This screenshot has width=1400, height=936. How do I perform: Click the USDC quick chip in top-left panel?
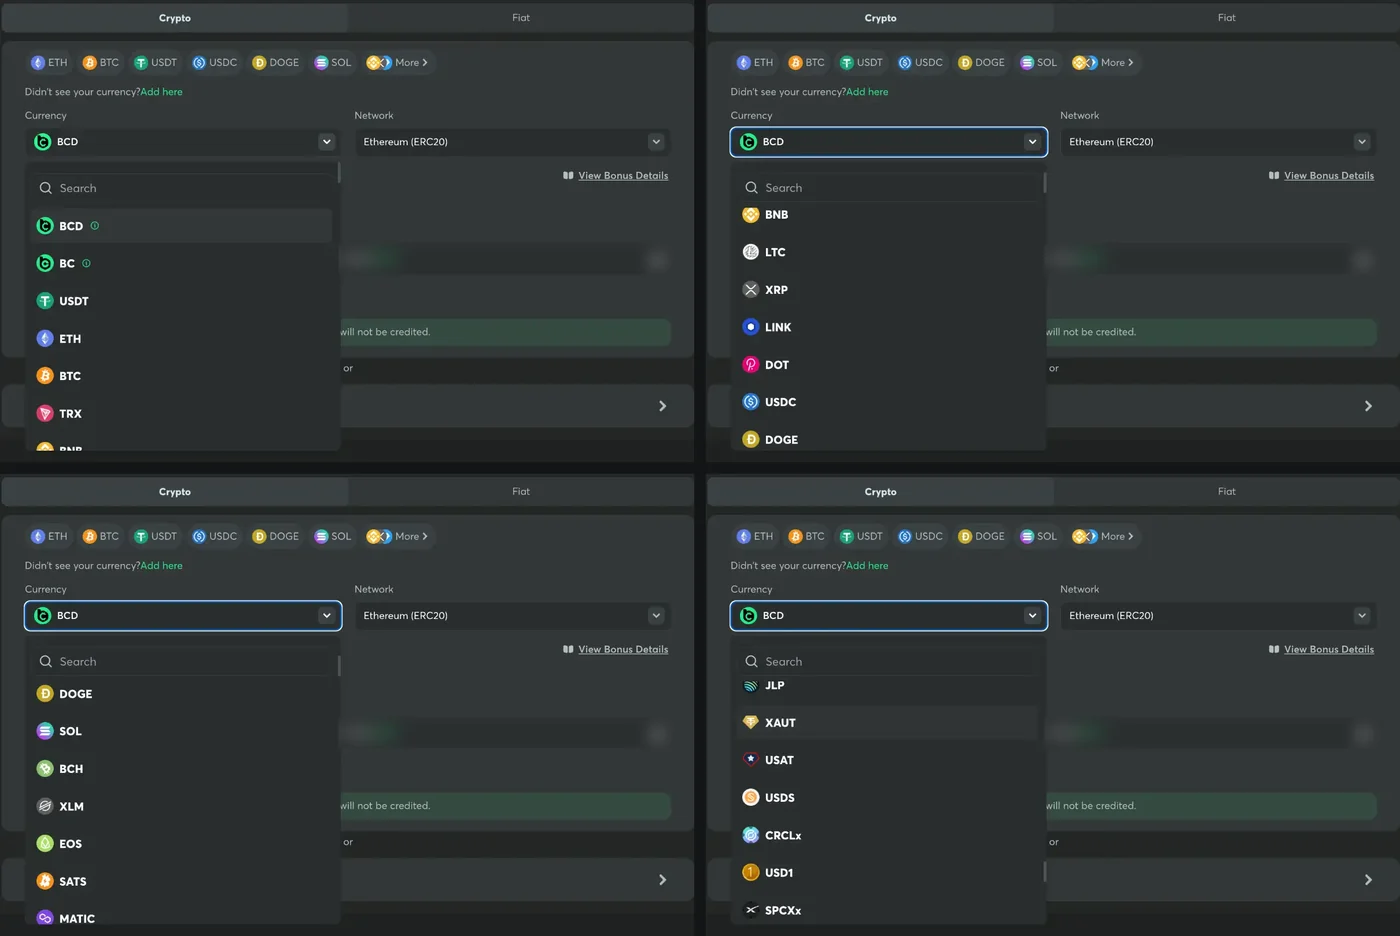(x=215, y=62)
